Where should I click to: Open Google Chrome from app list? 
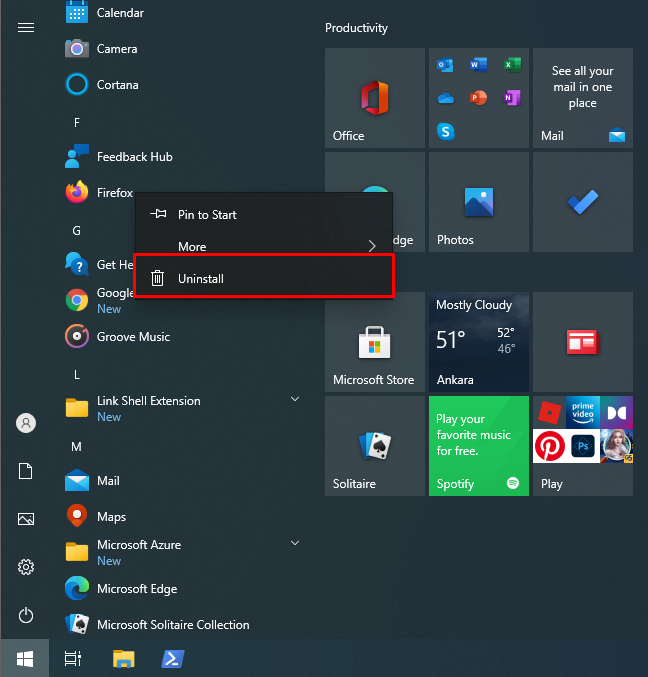pos(98,301)
